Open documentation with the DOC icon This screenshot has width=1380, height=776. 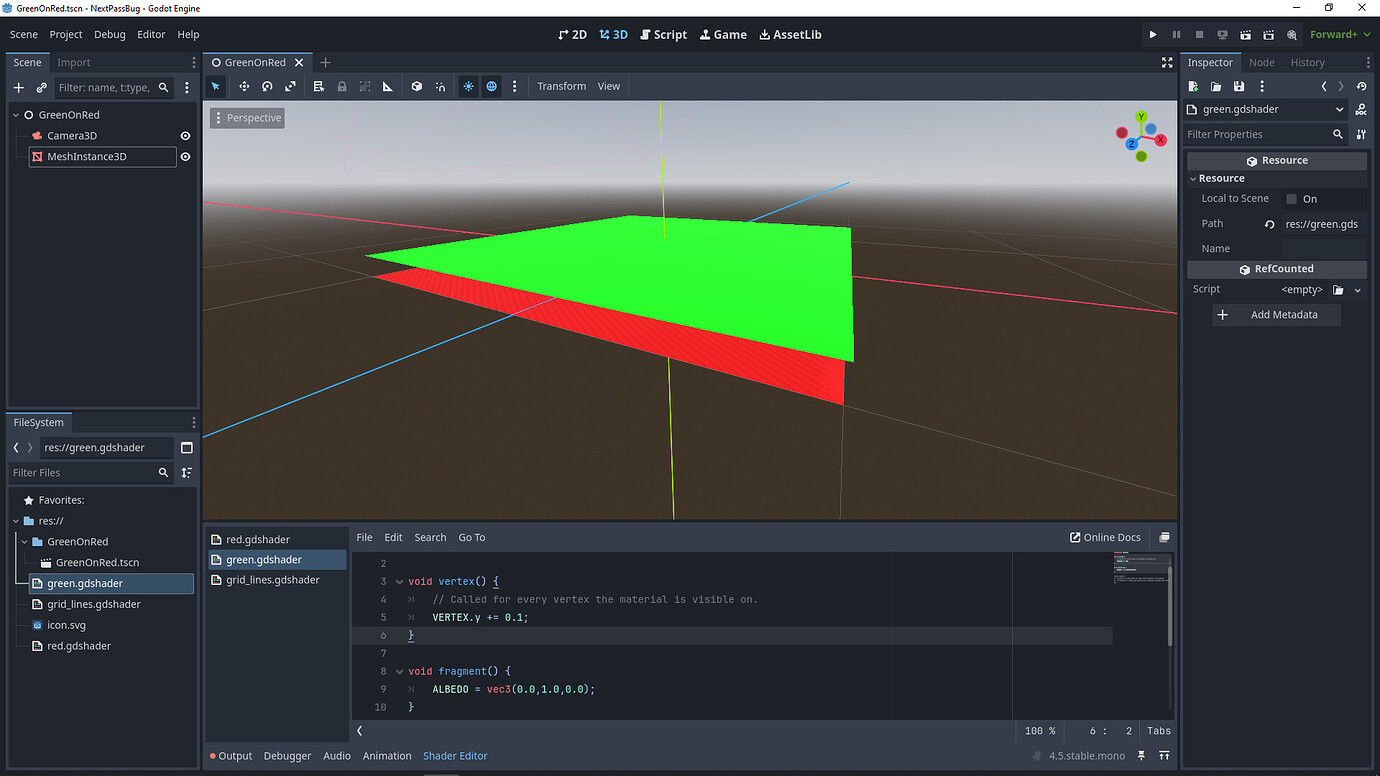click(x=1361, y=109)
